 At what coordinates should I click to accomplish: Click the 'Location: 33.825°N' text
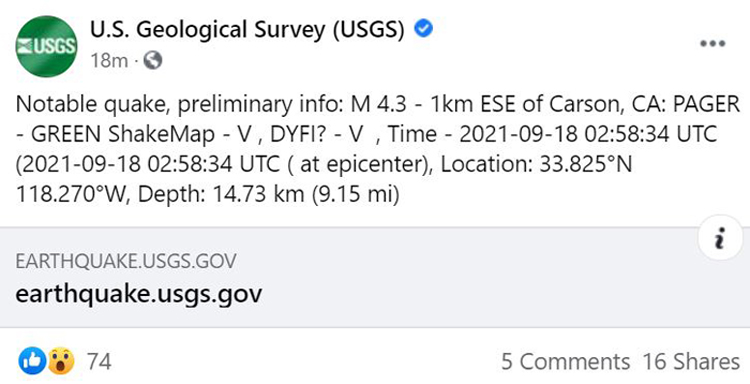pos(536,165)
